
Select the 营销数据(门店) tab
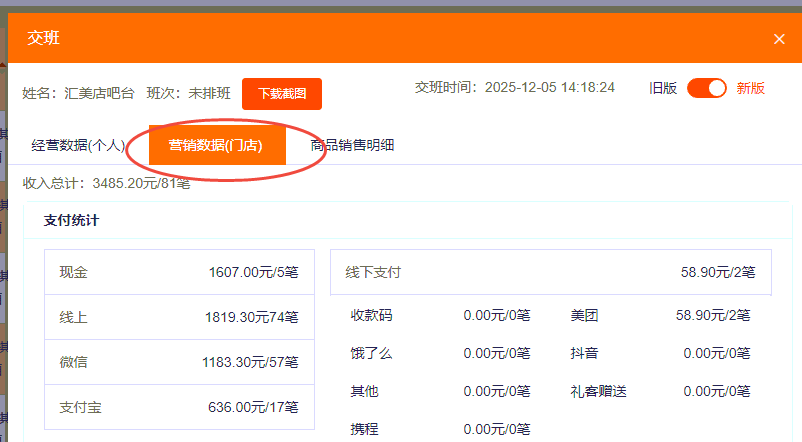(216, 145)
